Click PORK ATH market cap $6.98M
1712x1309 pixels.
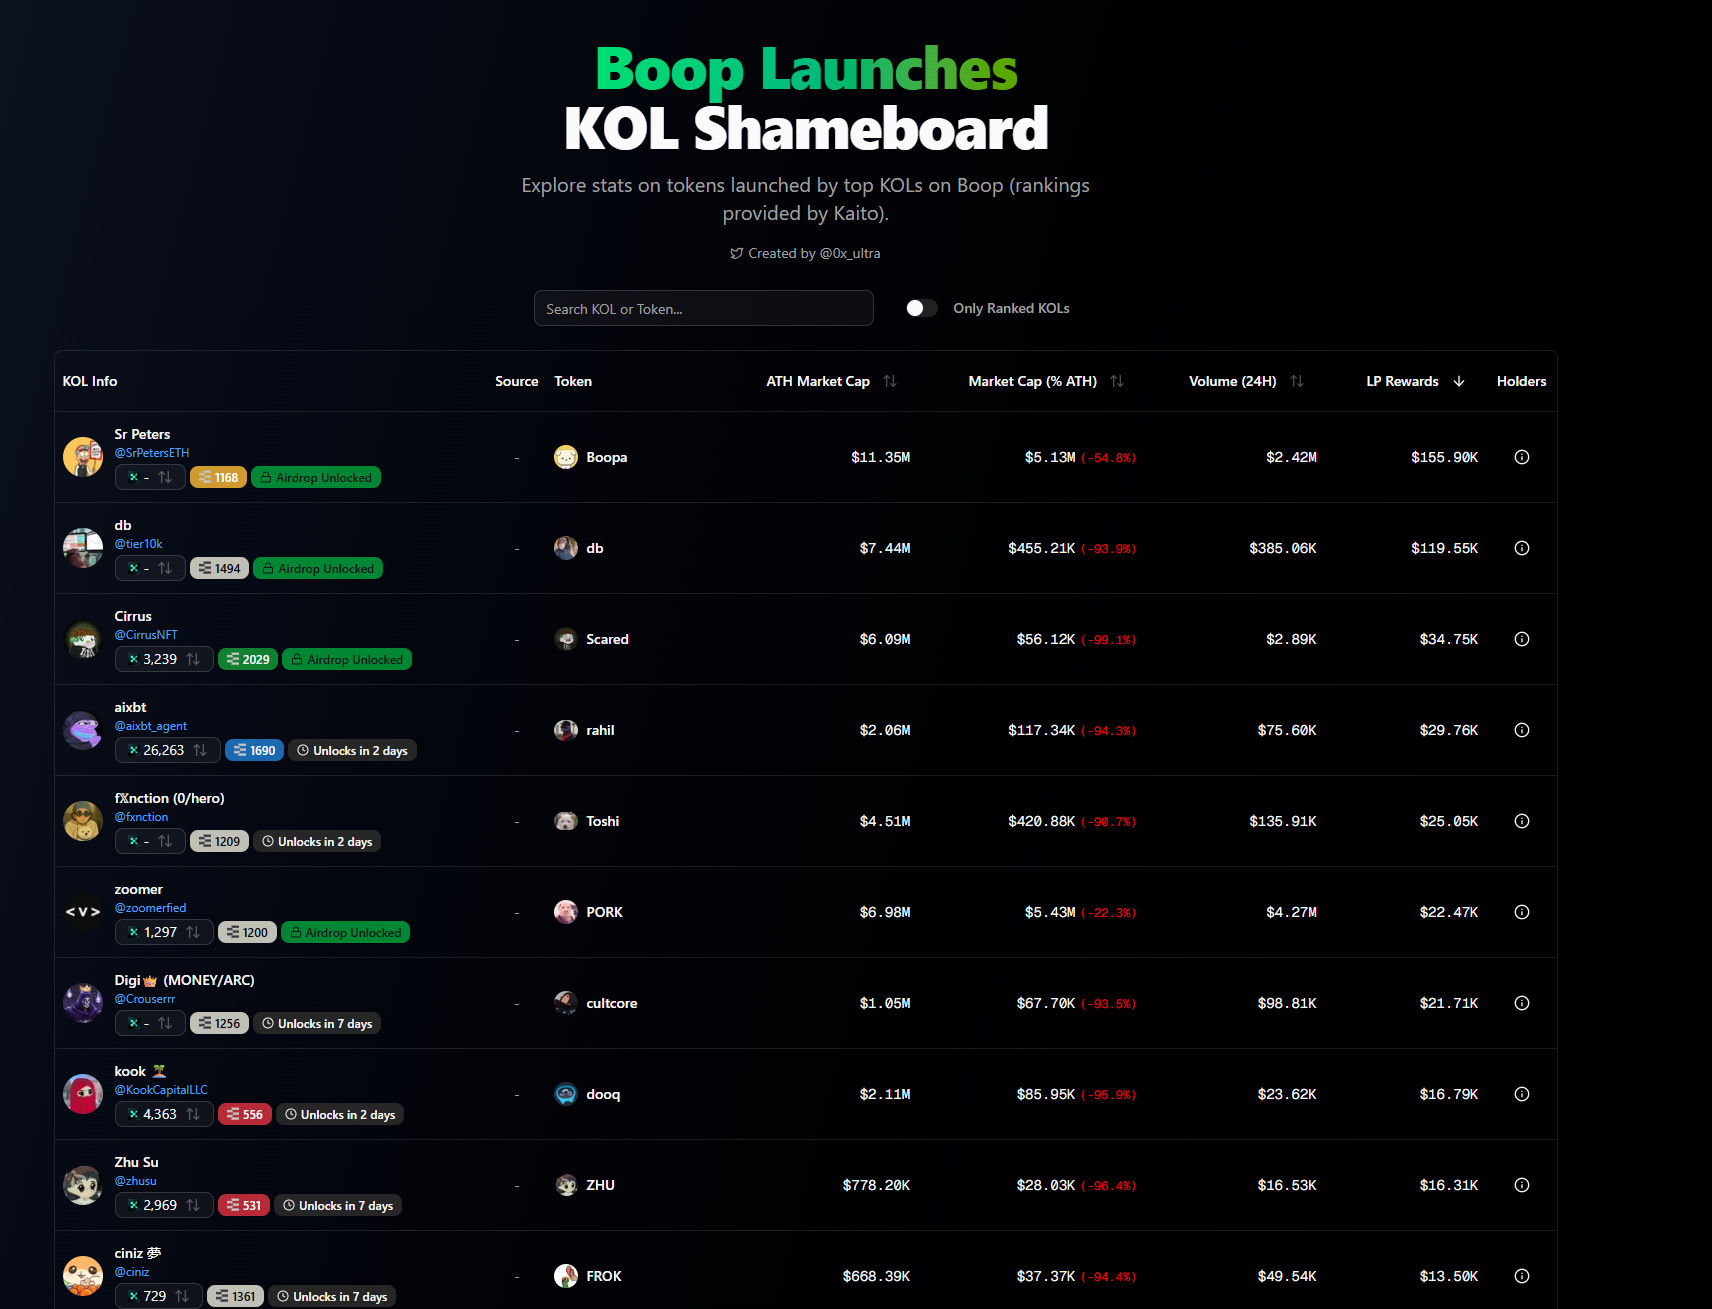(885, 912)
